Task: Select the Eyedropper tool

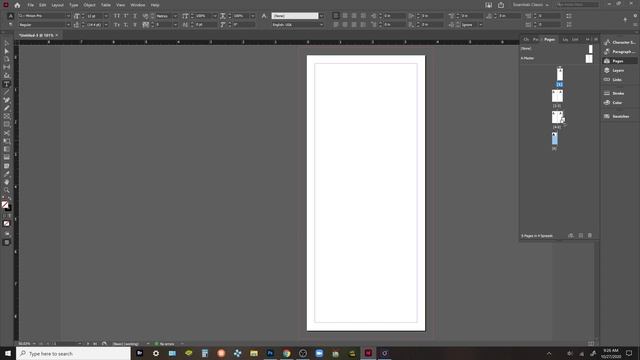Action: click(x=7, y=174)
